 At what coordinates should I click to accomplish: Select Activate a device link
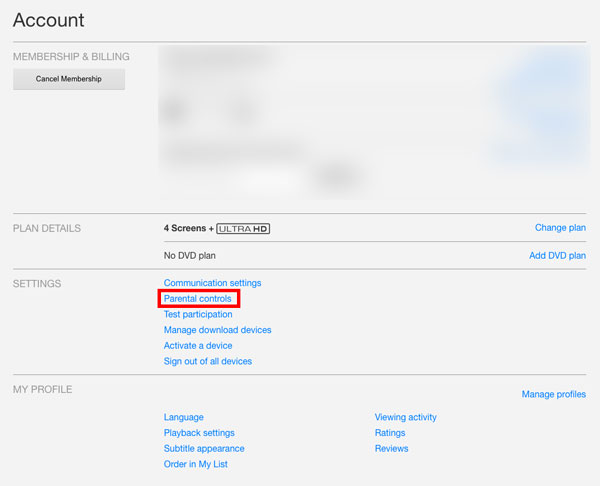198,346
